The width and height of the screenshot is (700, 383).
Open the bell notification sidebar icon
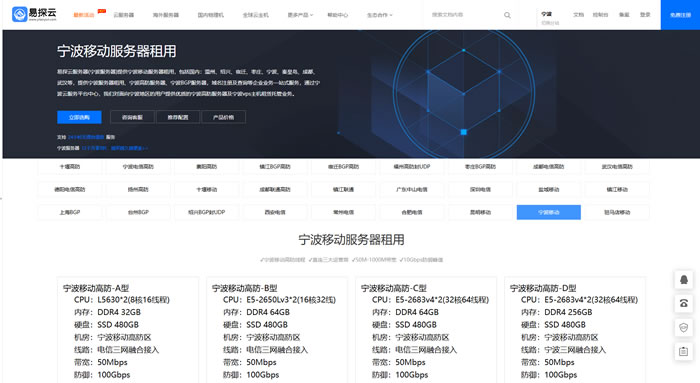coord(683,280)
